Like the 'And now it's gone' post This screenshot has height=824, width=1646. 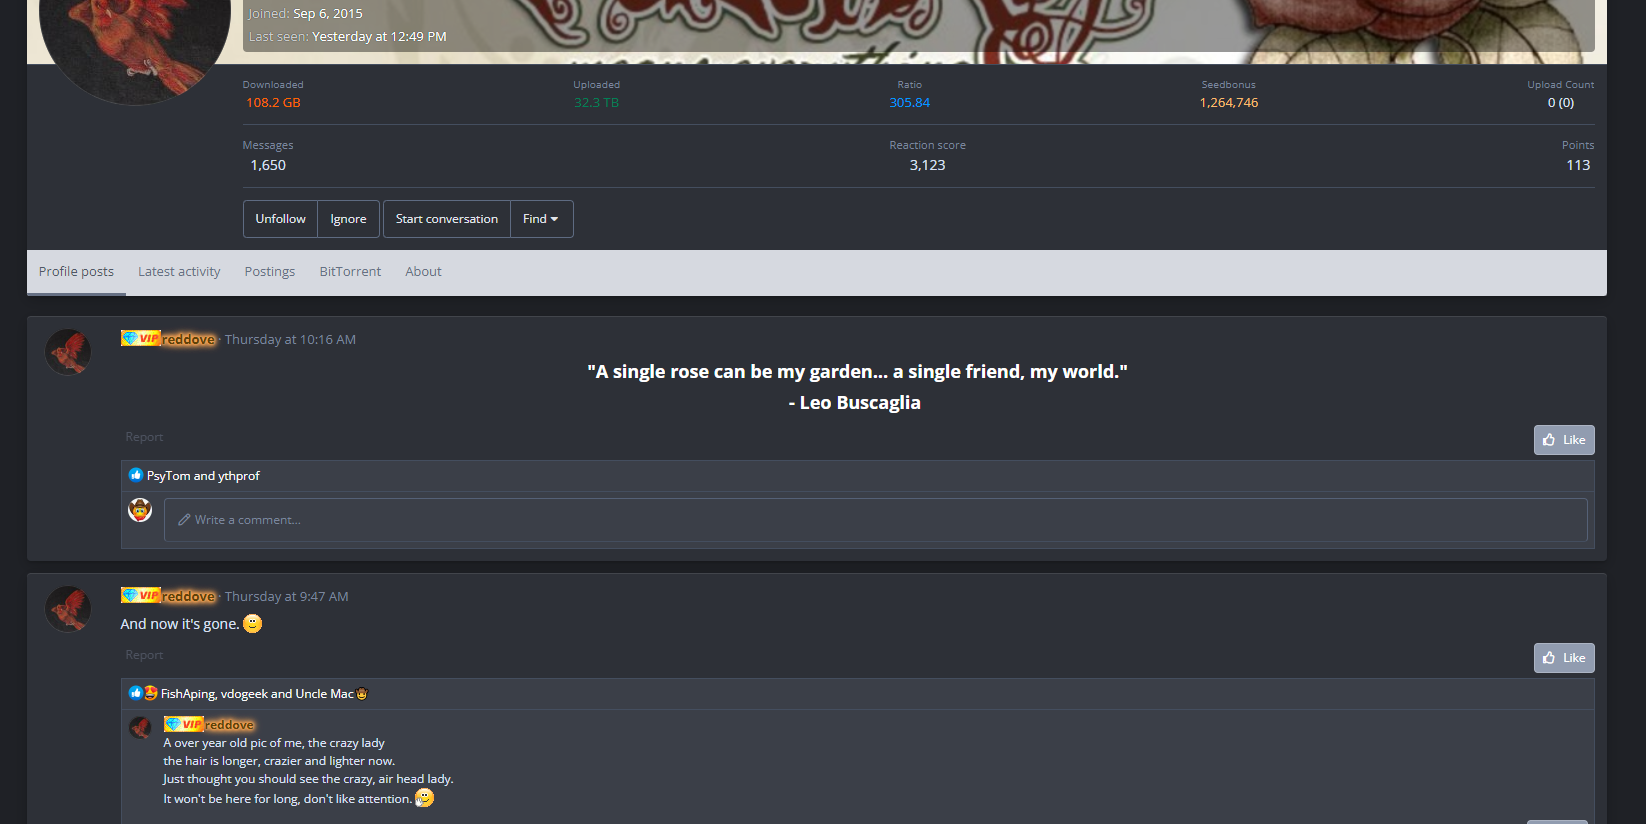1564,658
